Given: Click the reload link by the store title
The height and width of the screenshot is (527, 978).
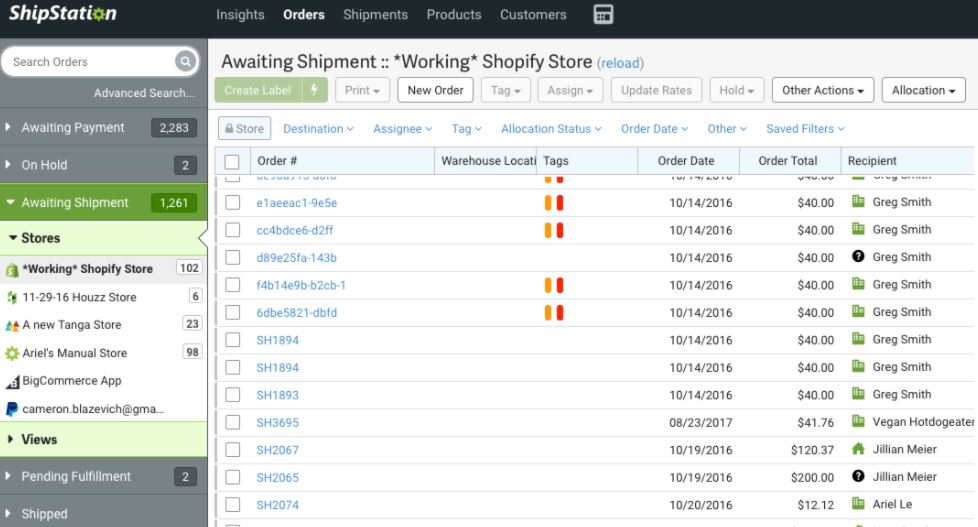Looking at the screenshot, I should pos(620,63).
